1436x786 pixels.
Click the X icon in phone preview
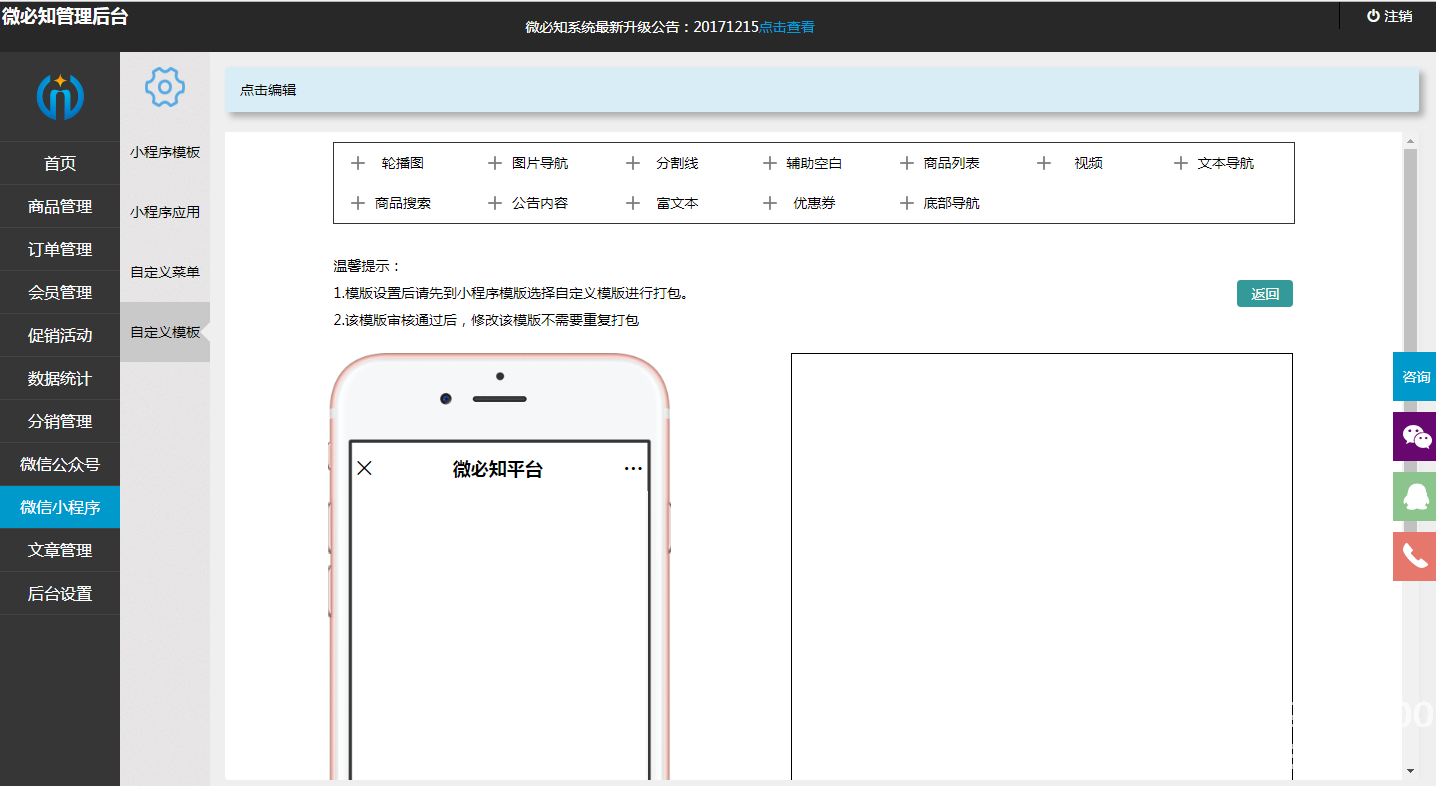pyautogui.click(x=365, y=468)
